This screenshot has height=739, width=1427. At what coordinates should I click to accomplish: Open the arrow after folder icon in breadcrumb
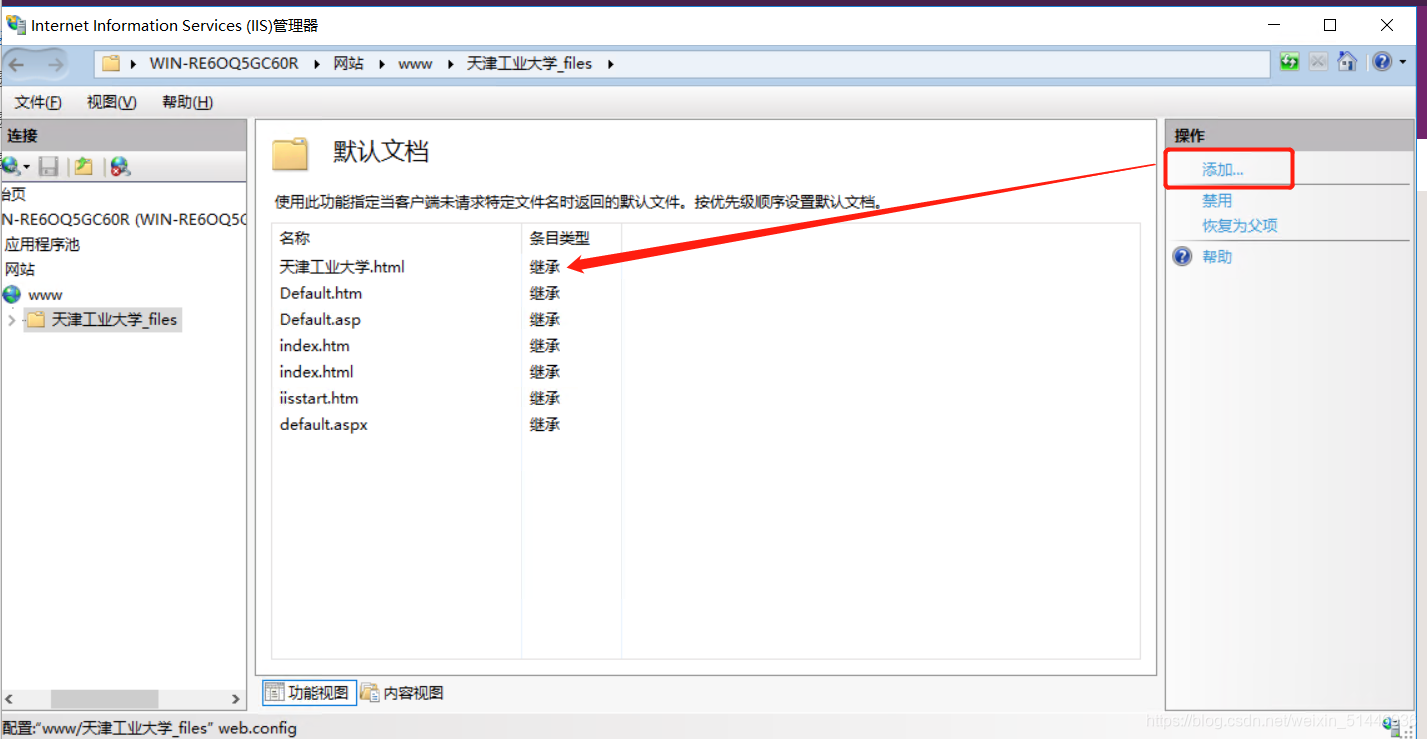click(x=133, y=64)
